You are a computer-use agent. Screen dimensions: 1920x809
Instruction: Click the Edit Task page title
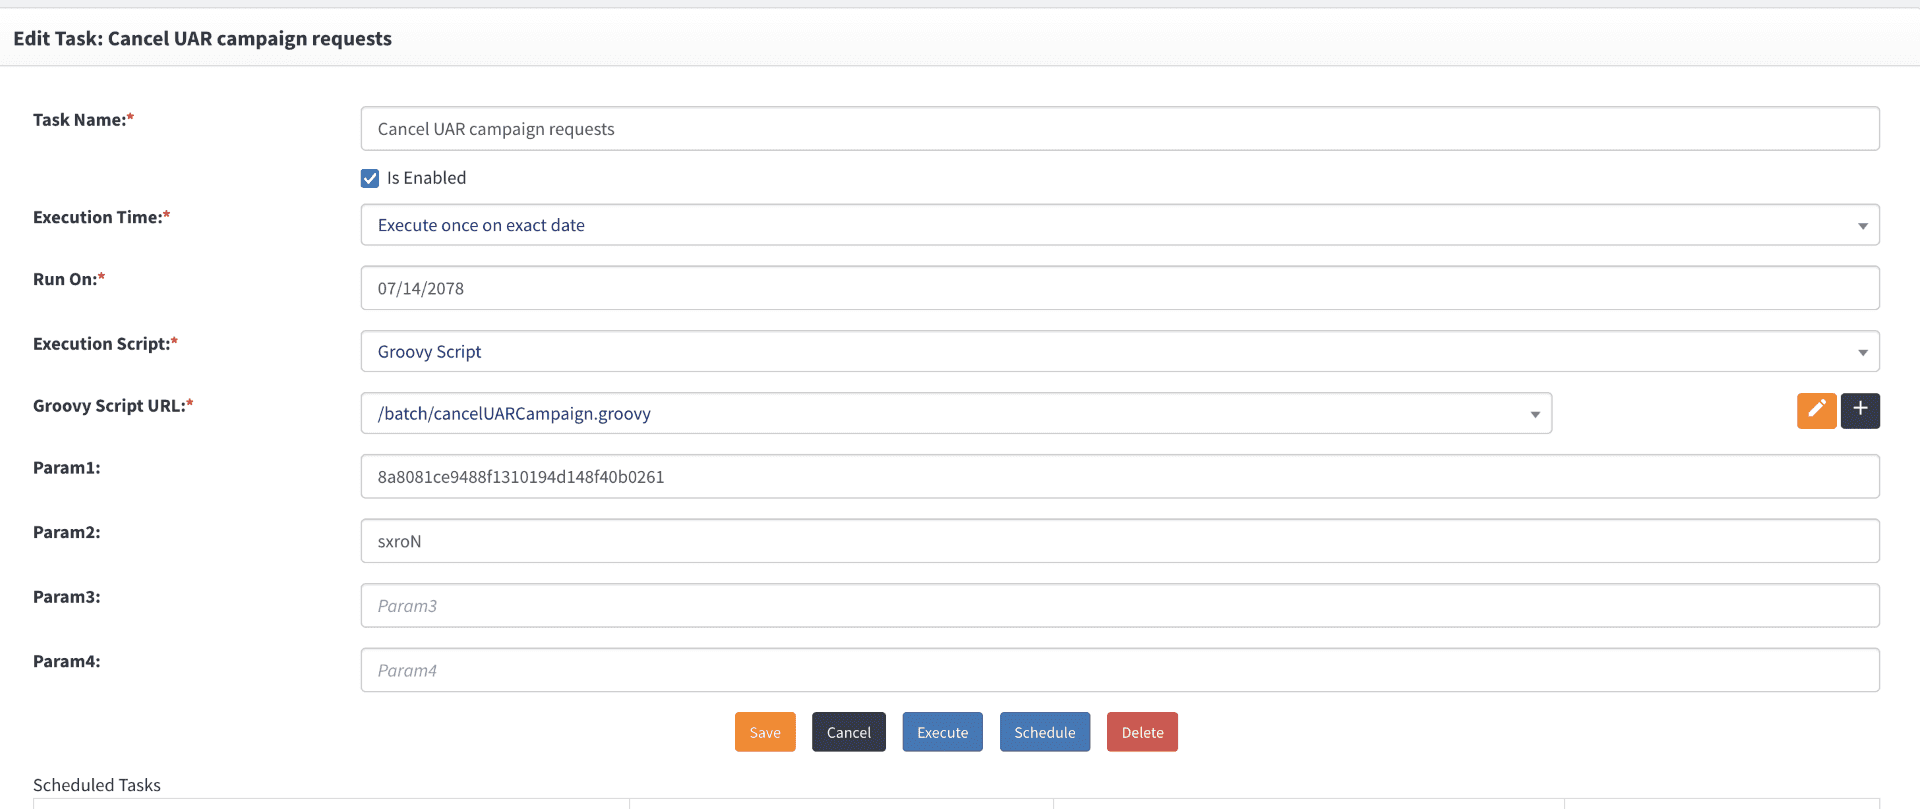(202, 39)
